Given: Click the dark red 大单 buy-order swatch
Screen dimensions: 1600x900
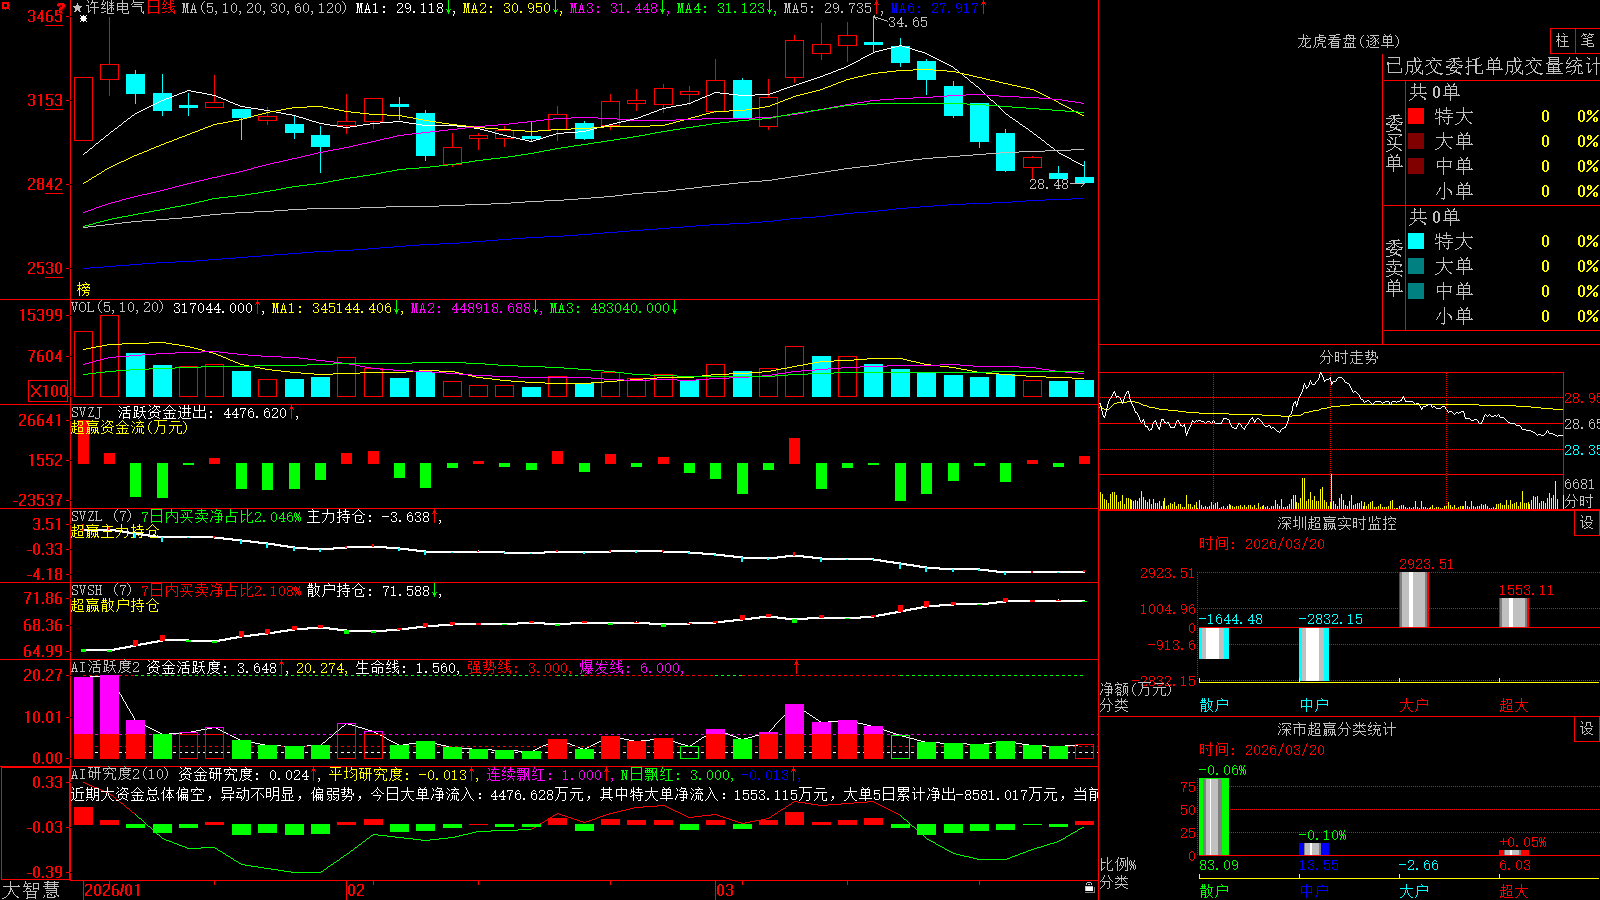Looking at the screenshot, I should (x=1416, y=141).
